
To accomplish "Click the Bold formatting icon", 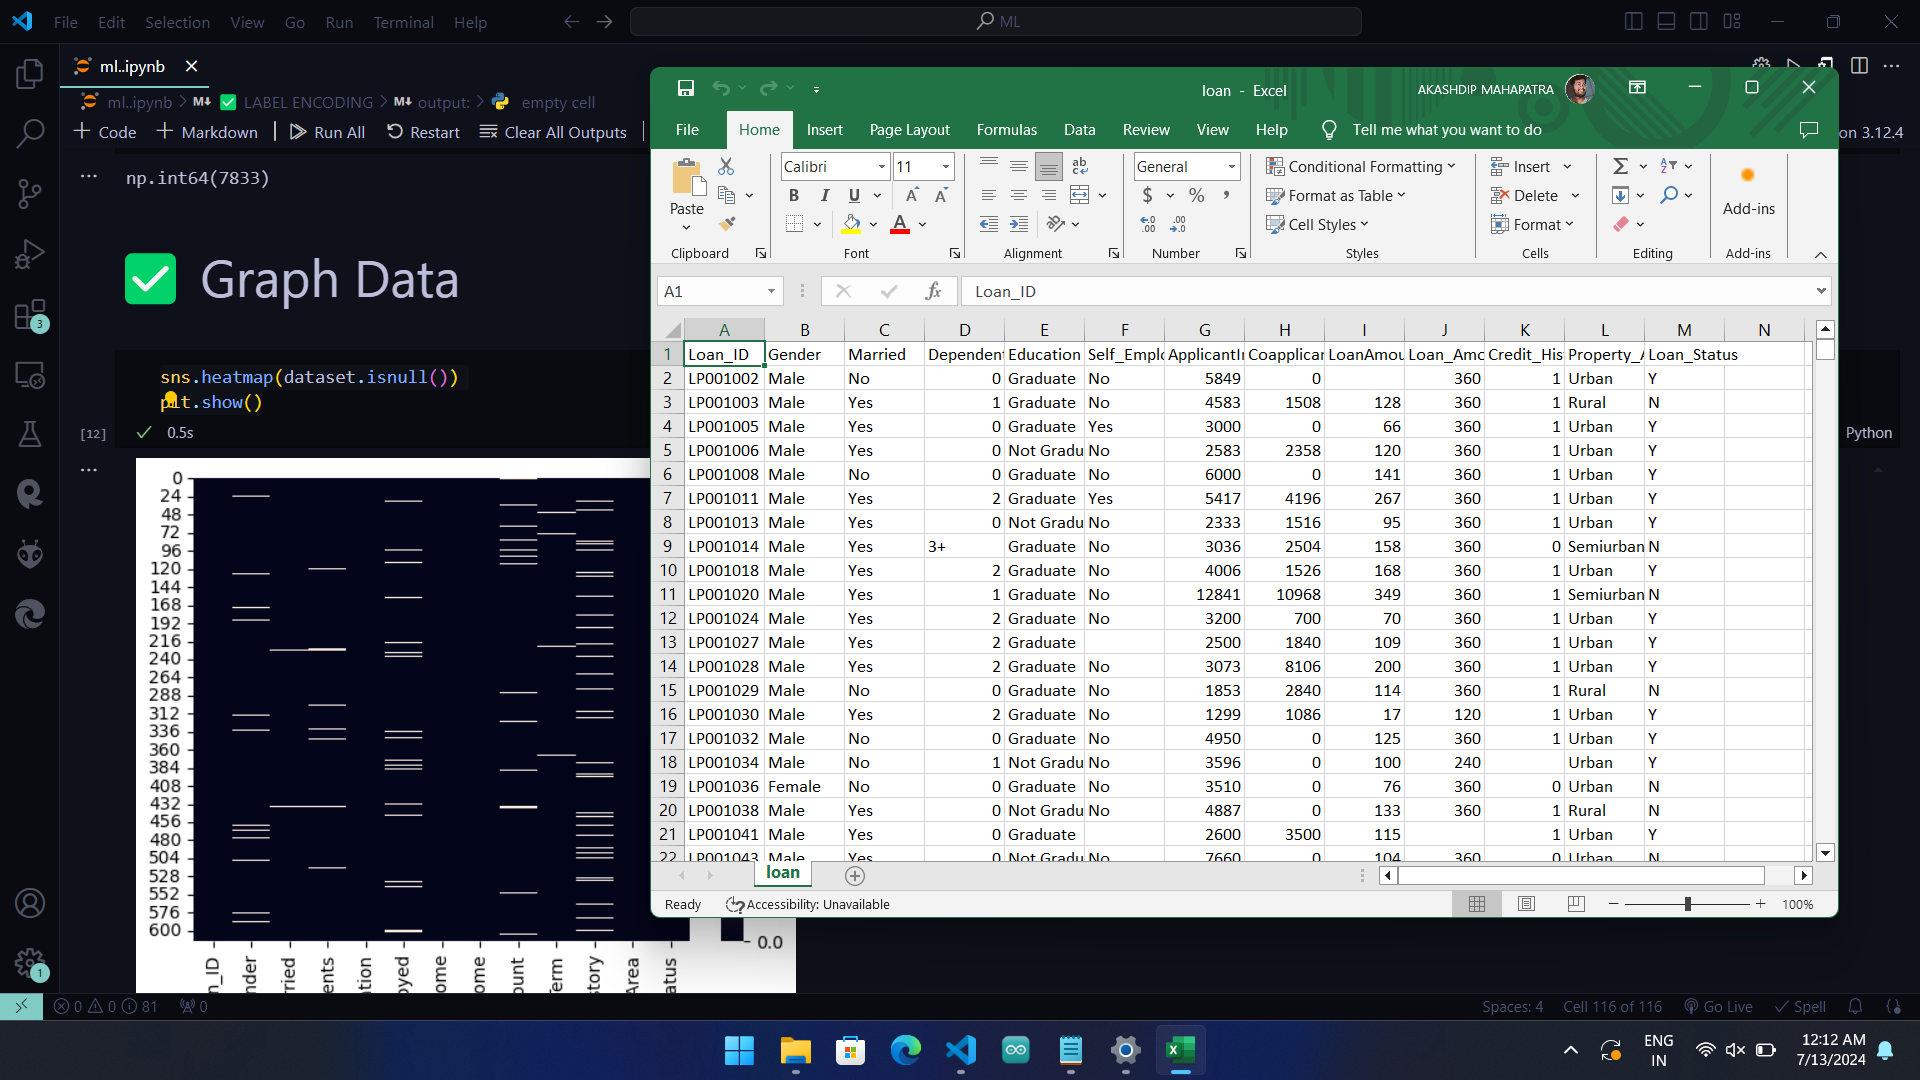I will [794, 195].
